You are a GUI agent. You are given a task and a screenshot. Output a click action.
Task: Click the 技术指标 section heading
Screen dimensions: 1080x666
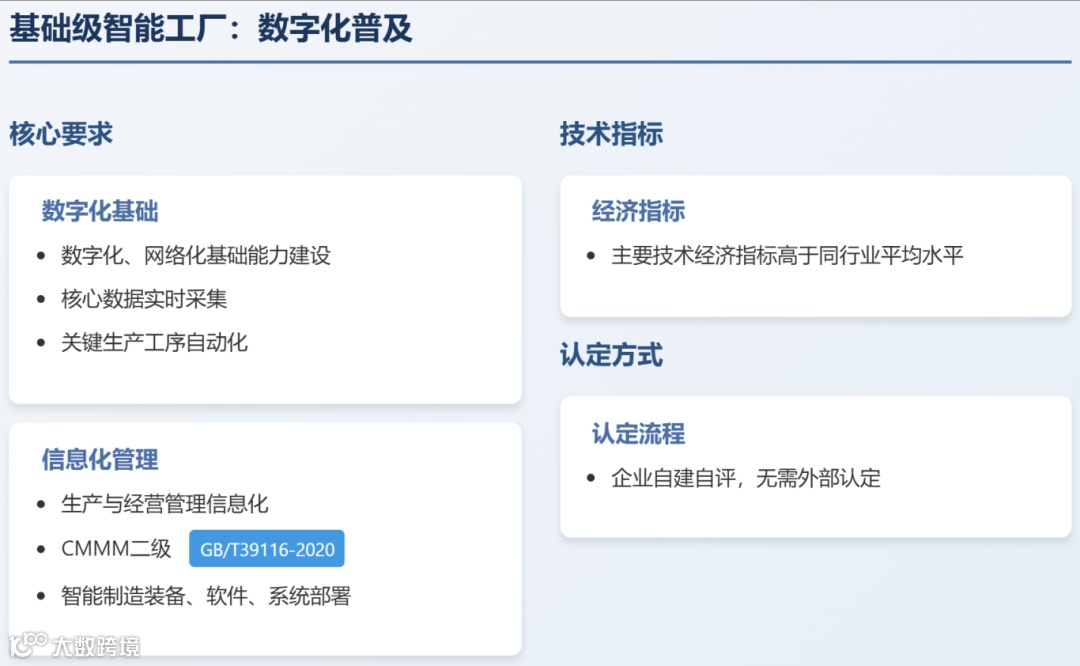612,134
